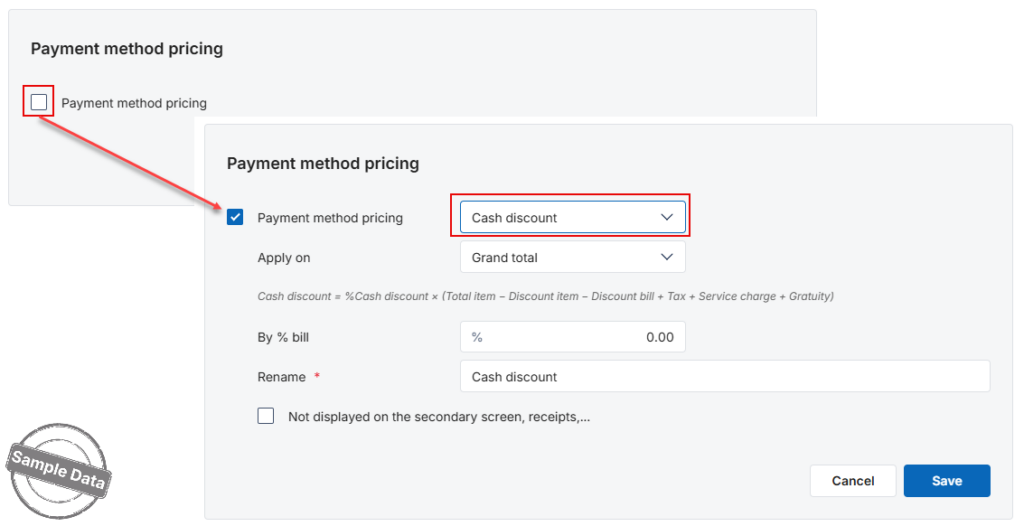Tick 'Not displayed on the secondary screen' checkbox
1024x526 pixels.
[x=266, y=416]
